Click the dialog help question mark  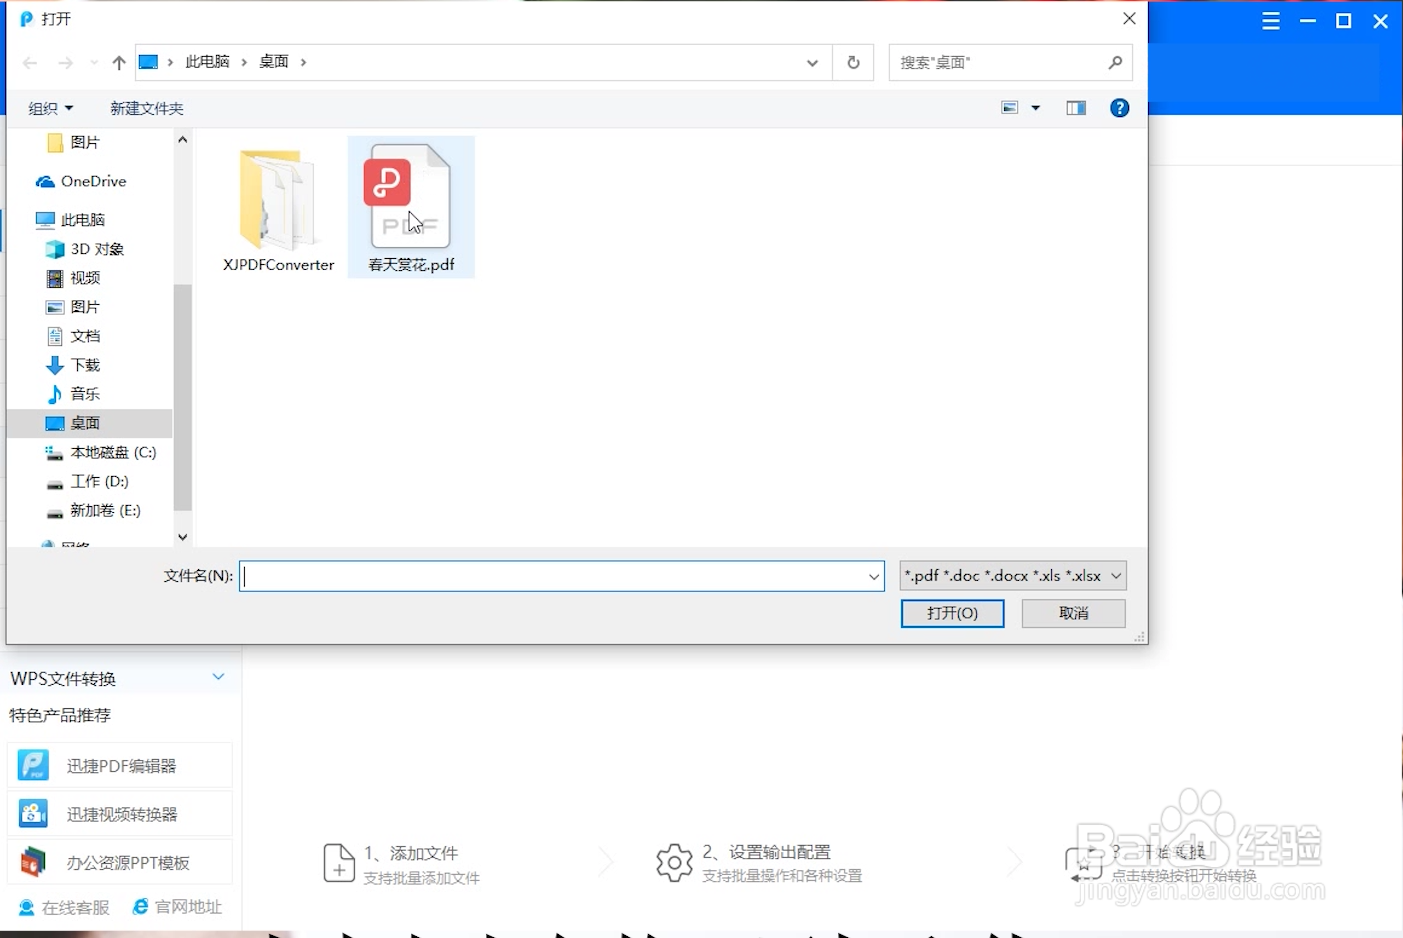tap(1119, 107)
